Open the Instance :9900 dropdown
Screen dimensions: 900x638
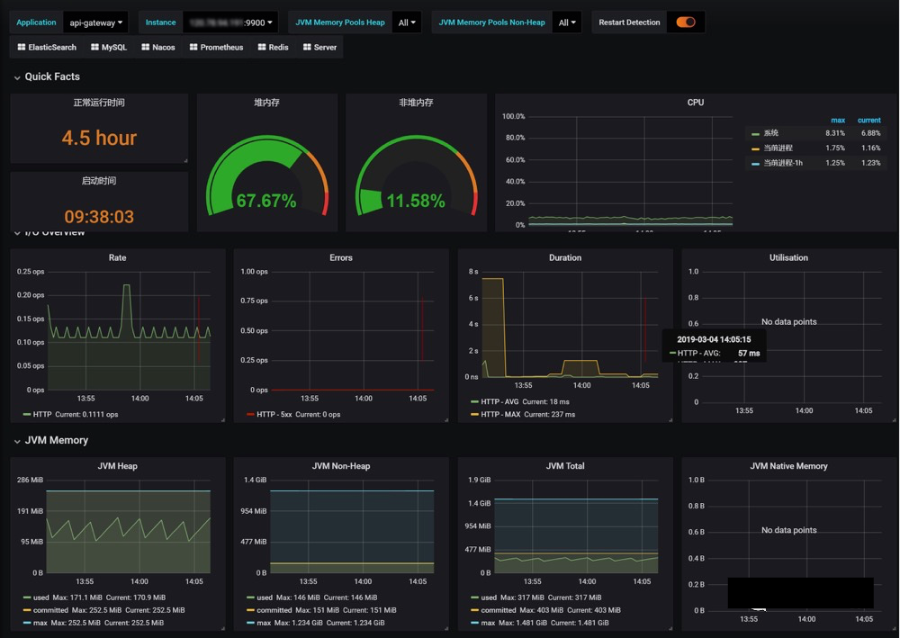click(231, 22)
